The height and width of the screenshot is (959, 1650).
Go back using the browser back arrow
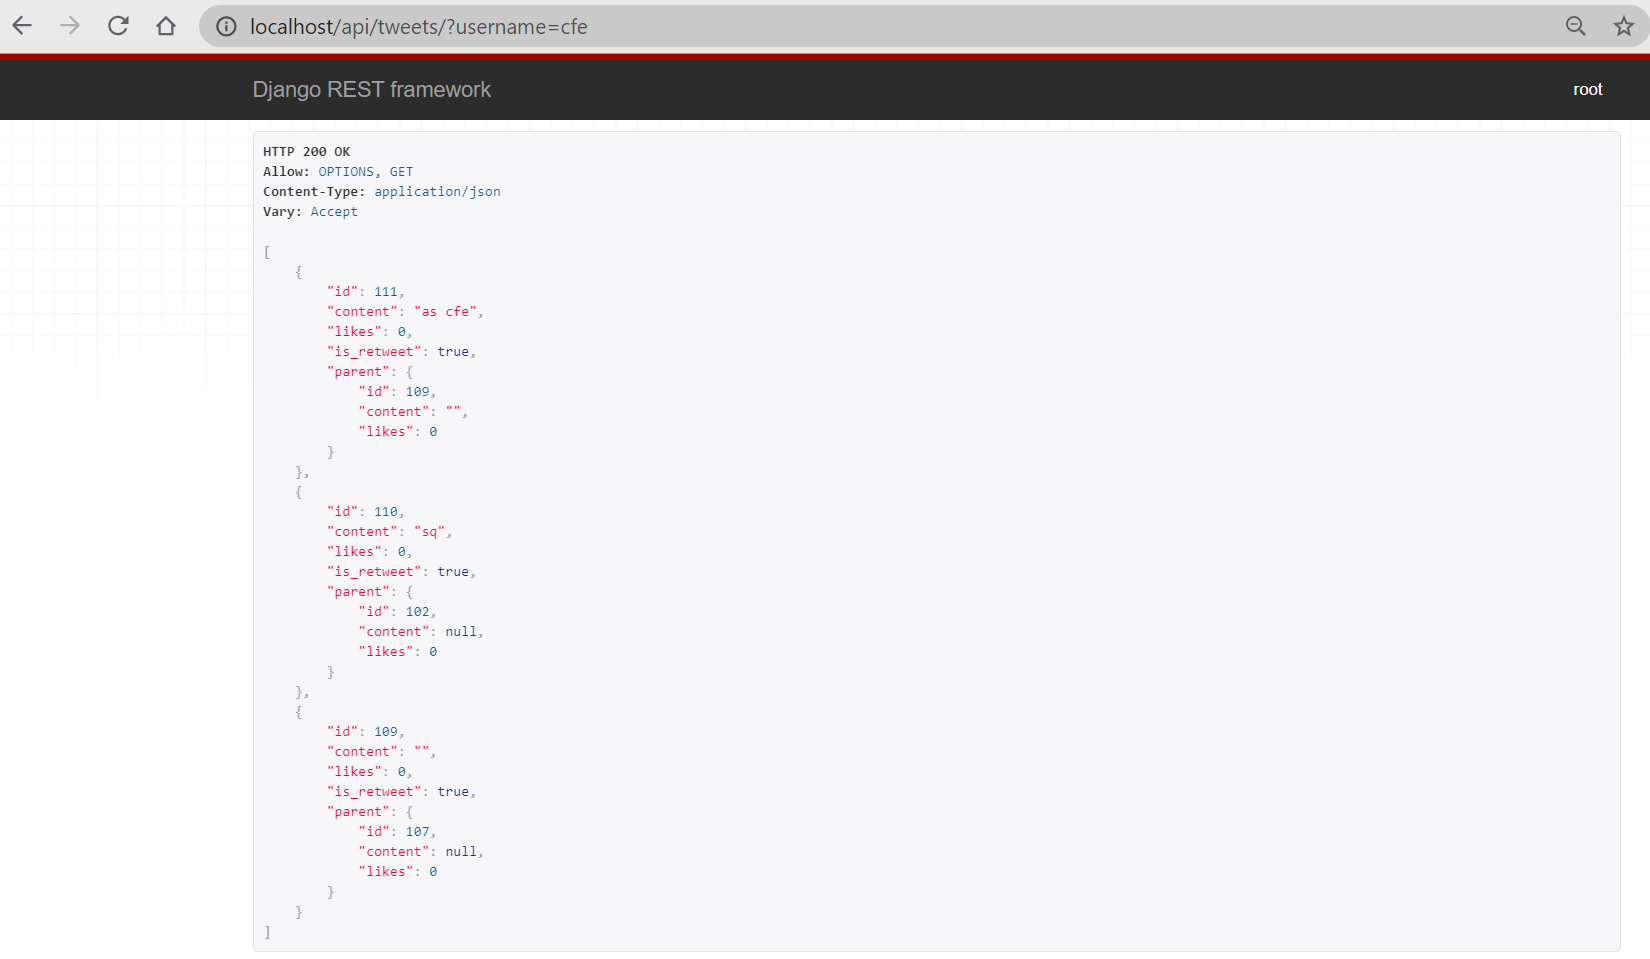22,26
